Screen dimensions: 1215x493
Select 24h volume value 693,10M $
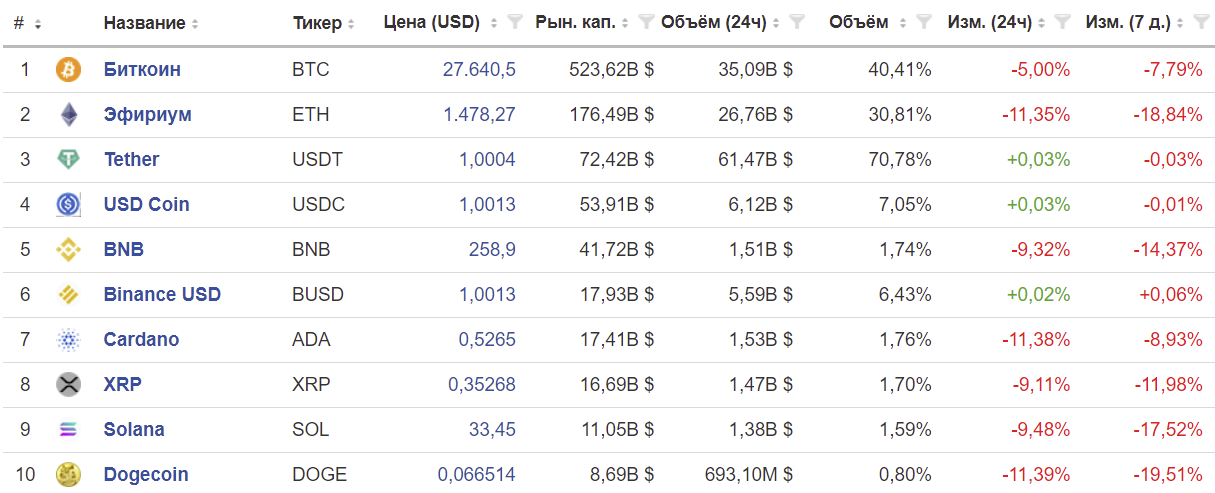click(x=748, y=475)
